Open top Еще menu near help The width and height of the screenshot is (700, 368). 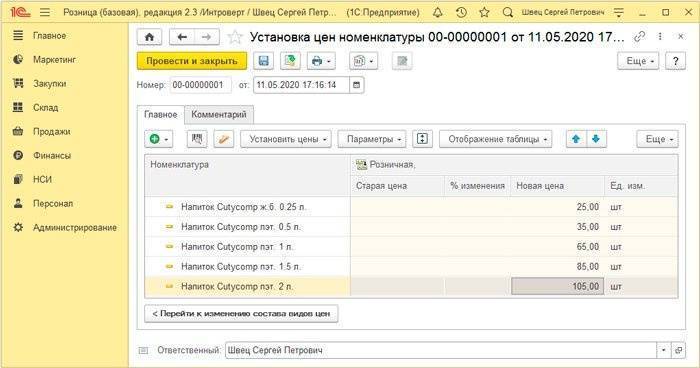[x=638, y=61]
